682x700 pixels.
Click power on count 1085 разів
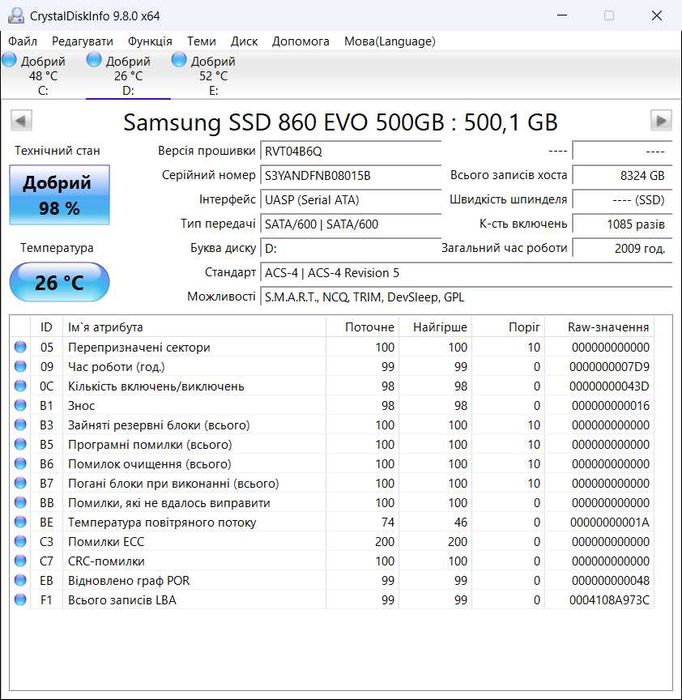(x=622, y=224)
